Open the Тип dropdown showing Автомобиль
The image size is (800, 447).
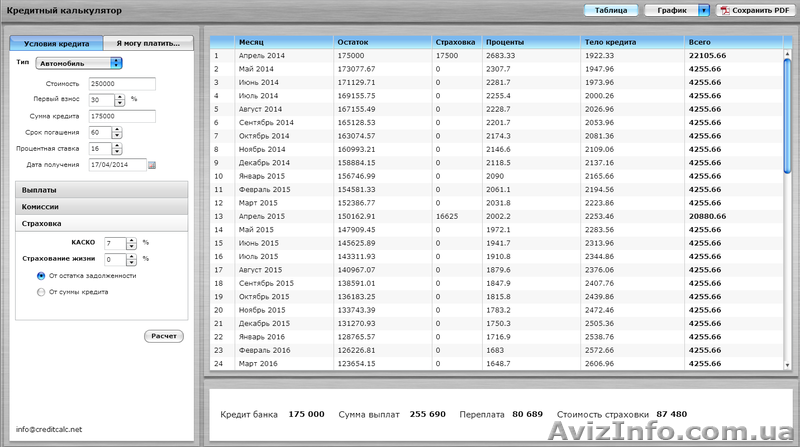(79, 63)
